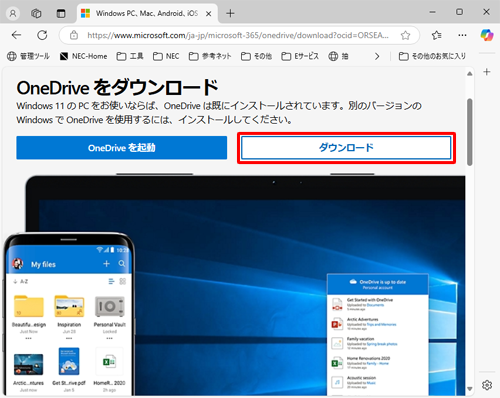Image resolution: width=500 pixels, height=398 pixels.
Task: Open the Workspaces icon
Action: (x=36, y=13)
